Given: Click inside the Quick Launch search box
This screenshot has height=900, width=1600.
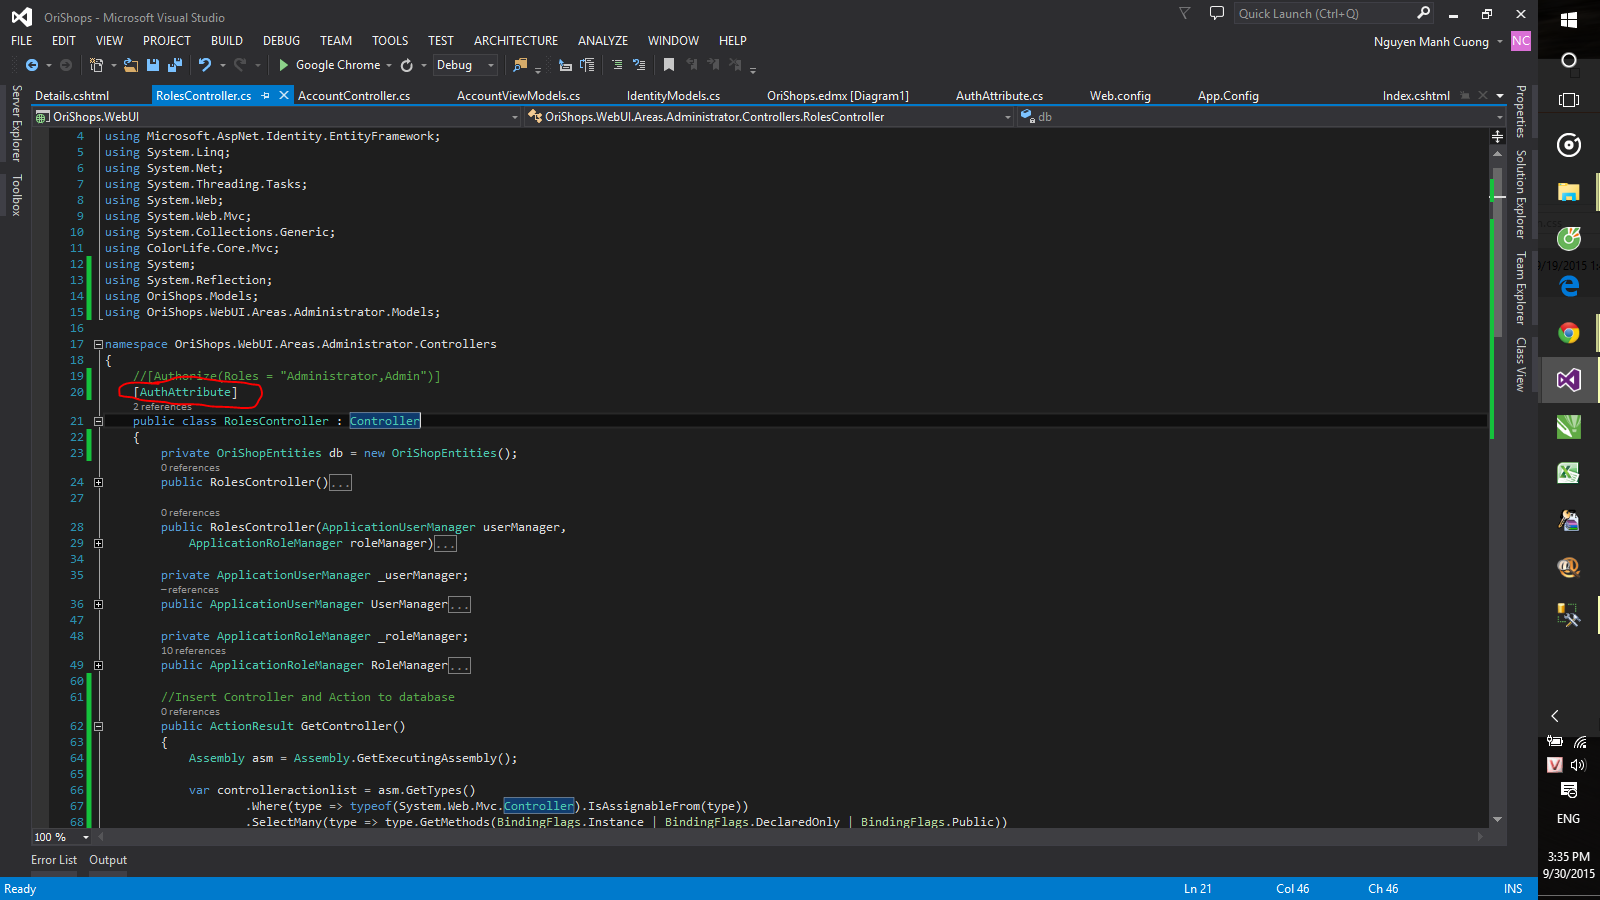Looking at the screenshot, I should pos(1325,13).
